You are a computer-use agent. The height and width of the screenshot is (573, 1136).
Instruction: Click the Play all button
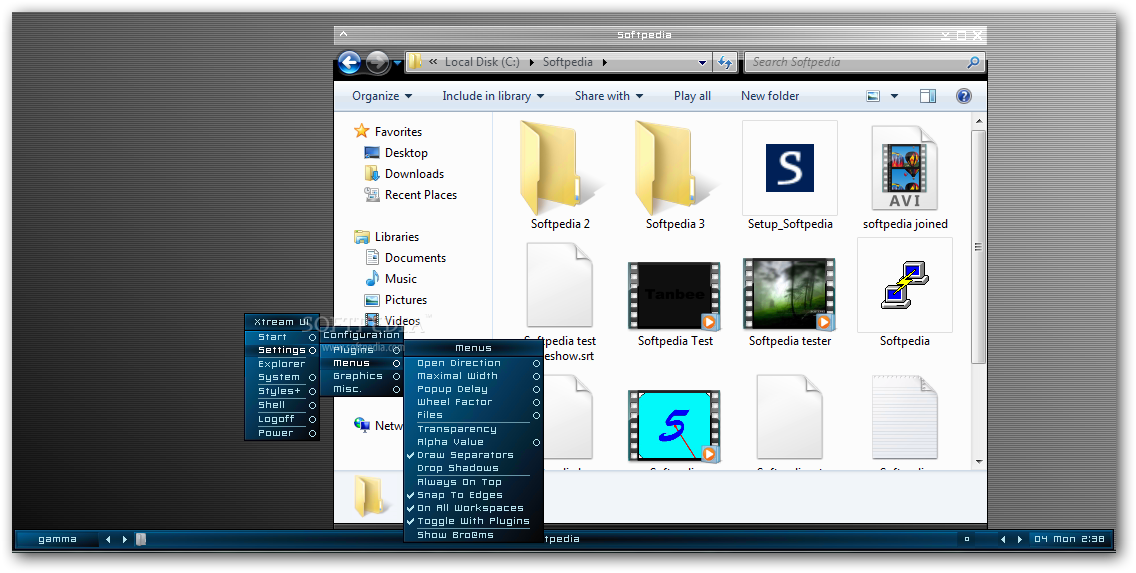pos(692,96)
